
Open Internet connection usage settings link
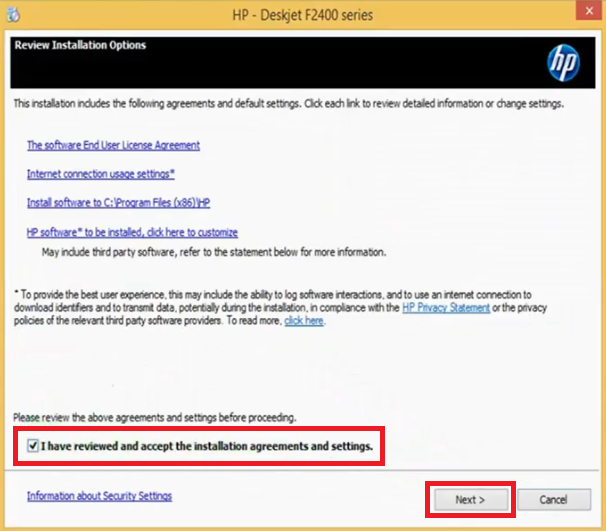(100, 174)
